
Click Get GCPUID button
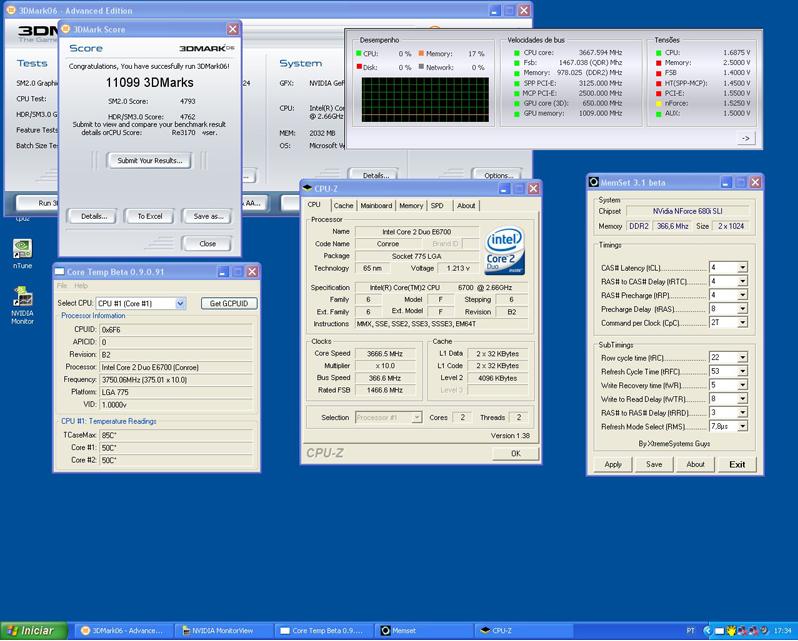[x=229, y=303]
